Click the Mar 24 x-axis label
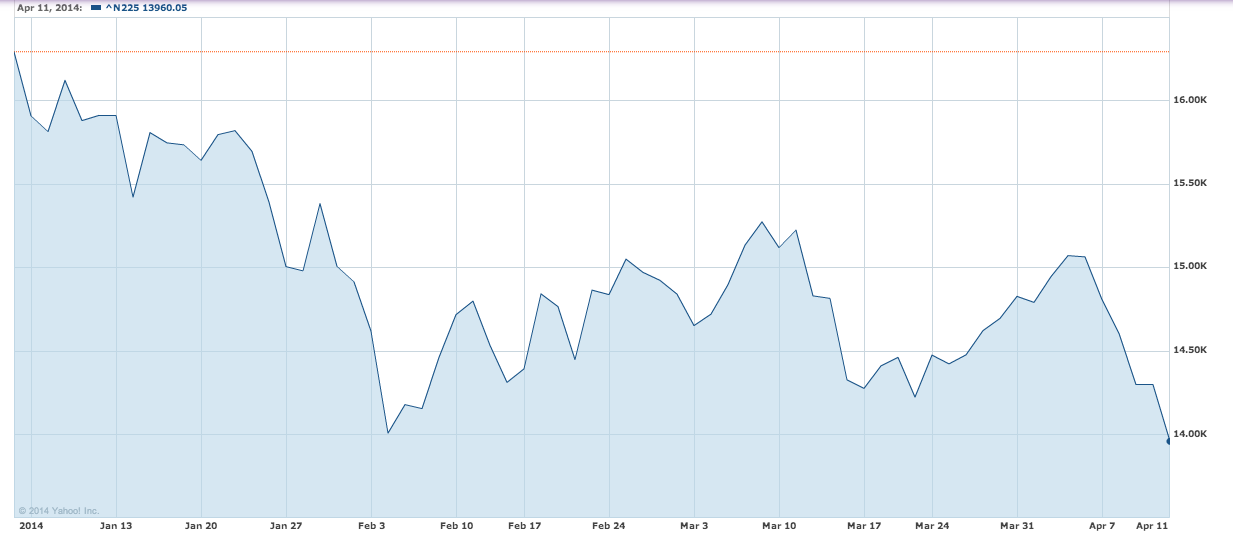This screenshot has width=1233, height=533. 932,525
